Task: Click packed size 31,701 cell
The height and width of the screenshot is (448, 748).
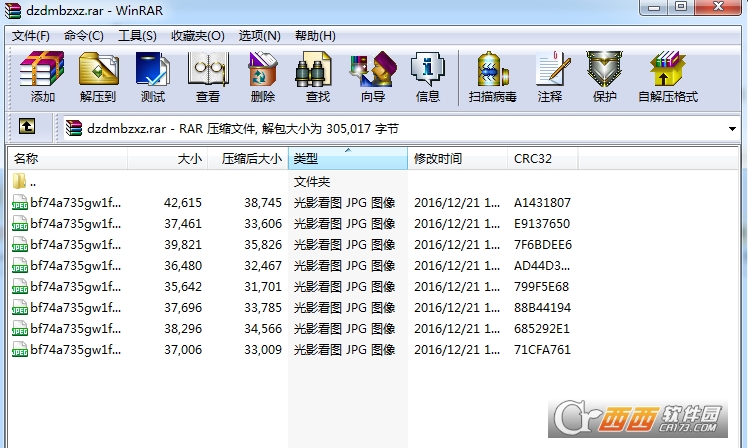Action: [263, 287]
